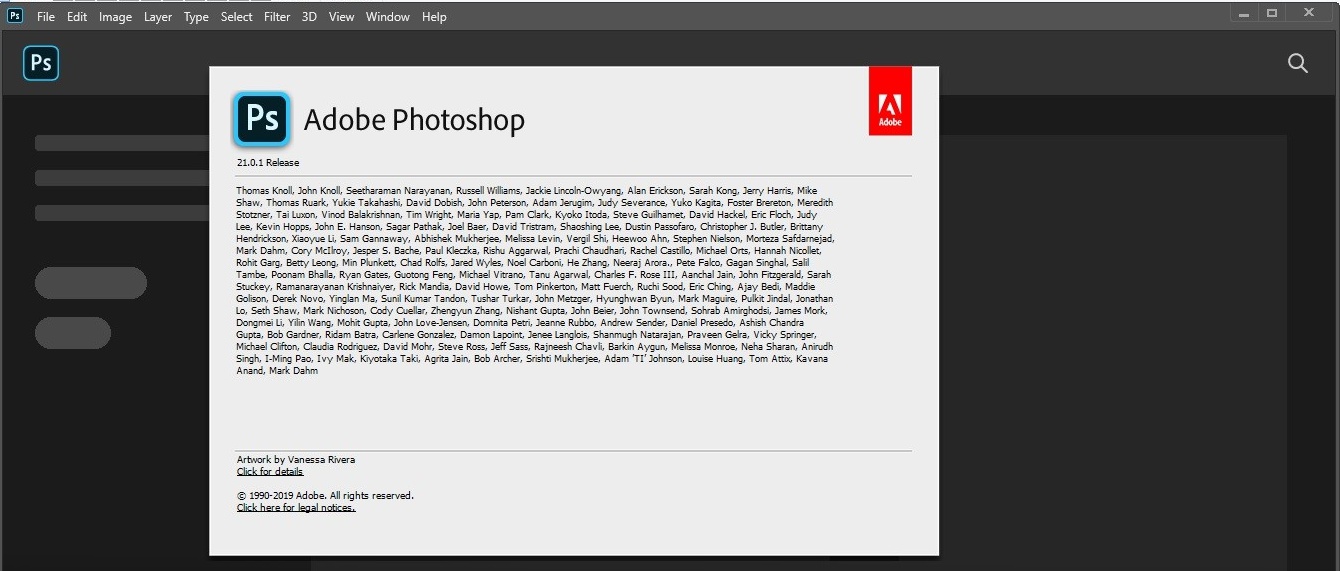Click 'Click here for legal notices' link
Image resolution: width=1340 pixels, height=571 pixels.
click(296, 508)
